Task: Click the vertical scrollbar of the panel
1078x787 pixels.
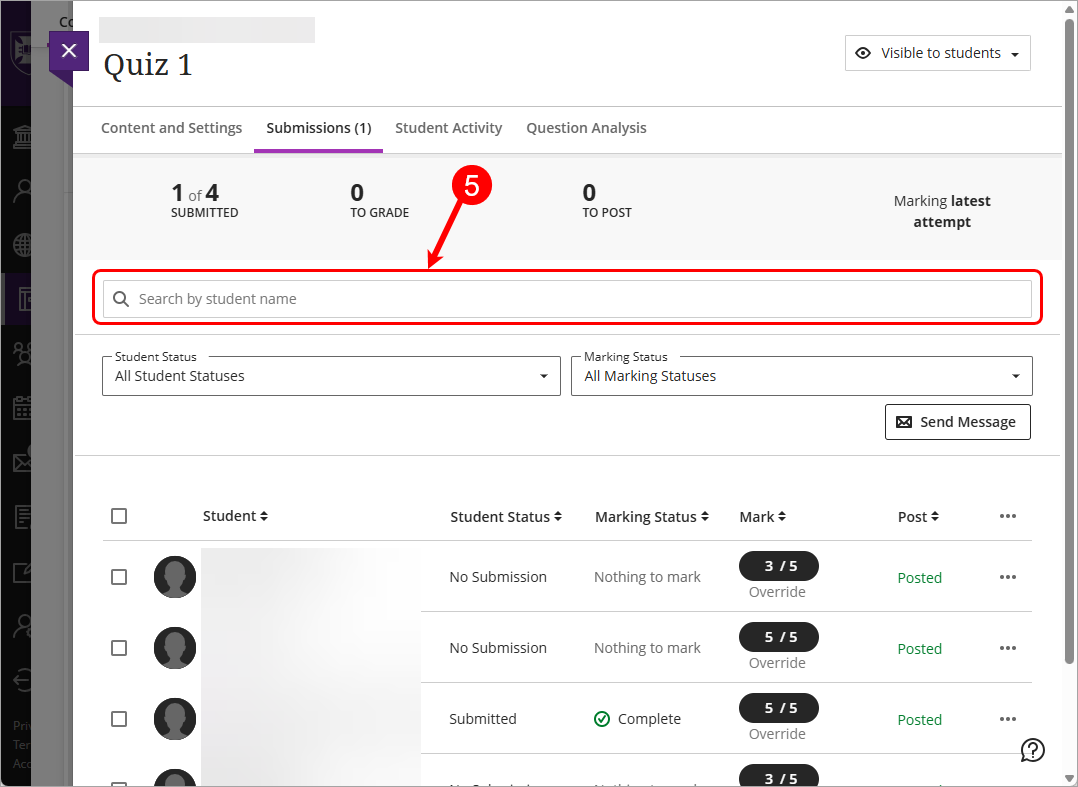Action: [1069, 344]
